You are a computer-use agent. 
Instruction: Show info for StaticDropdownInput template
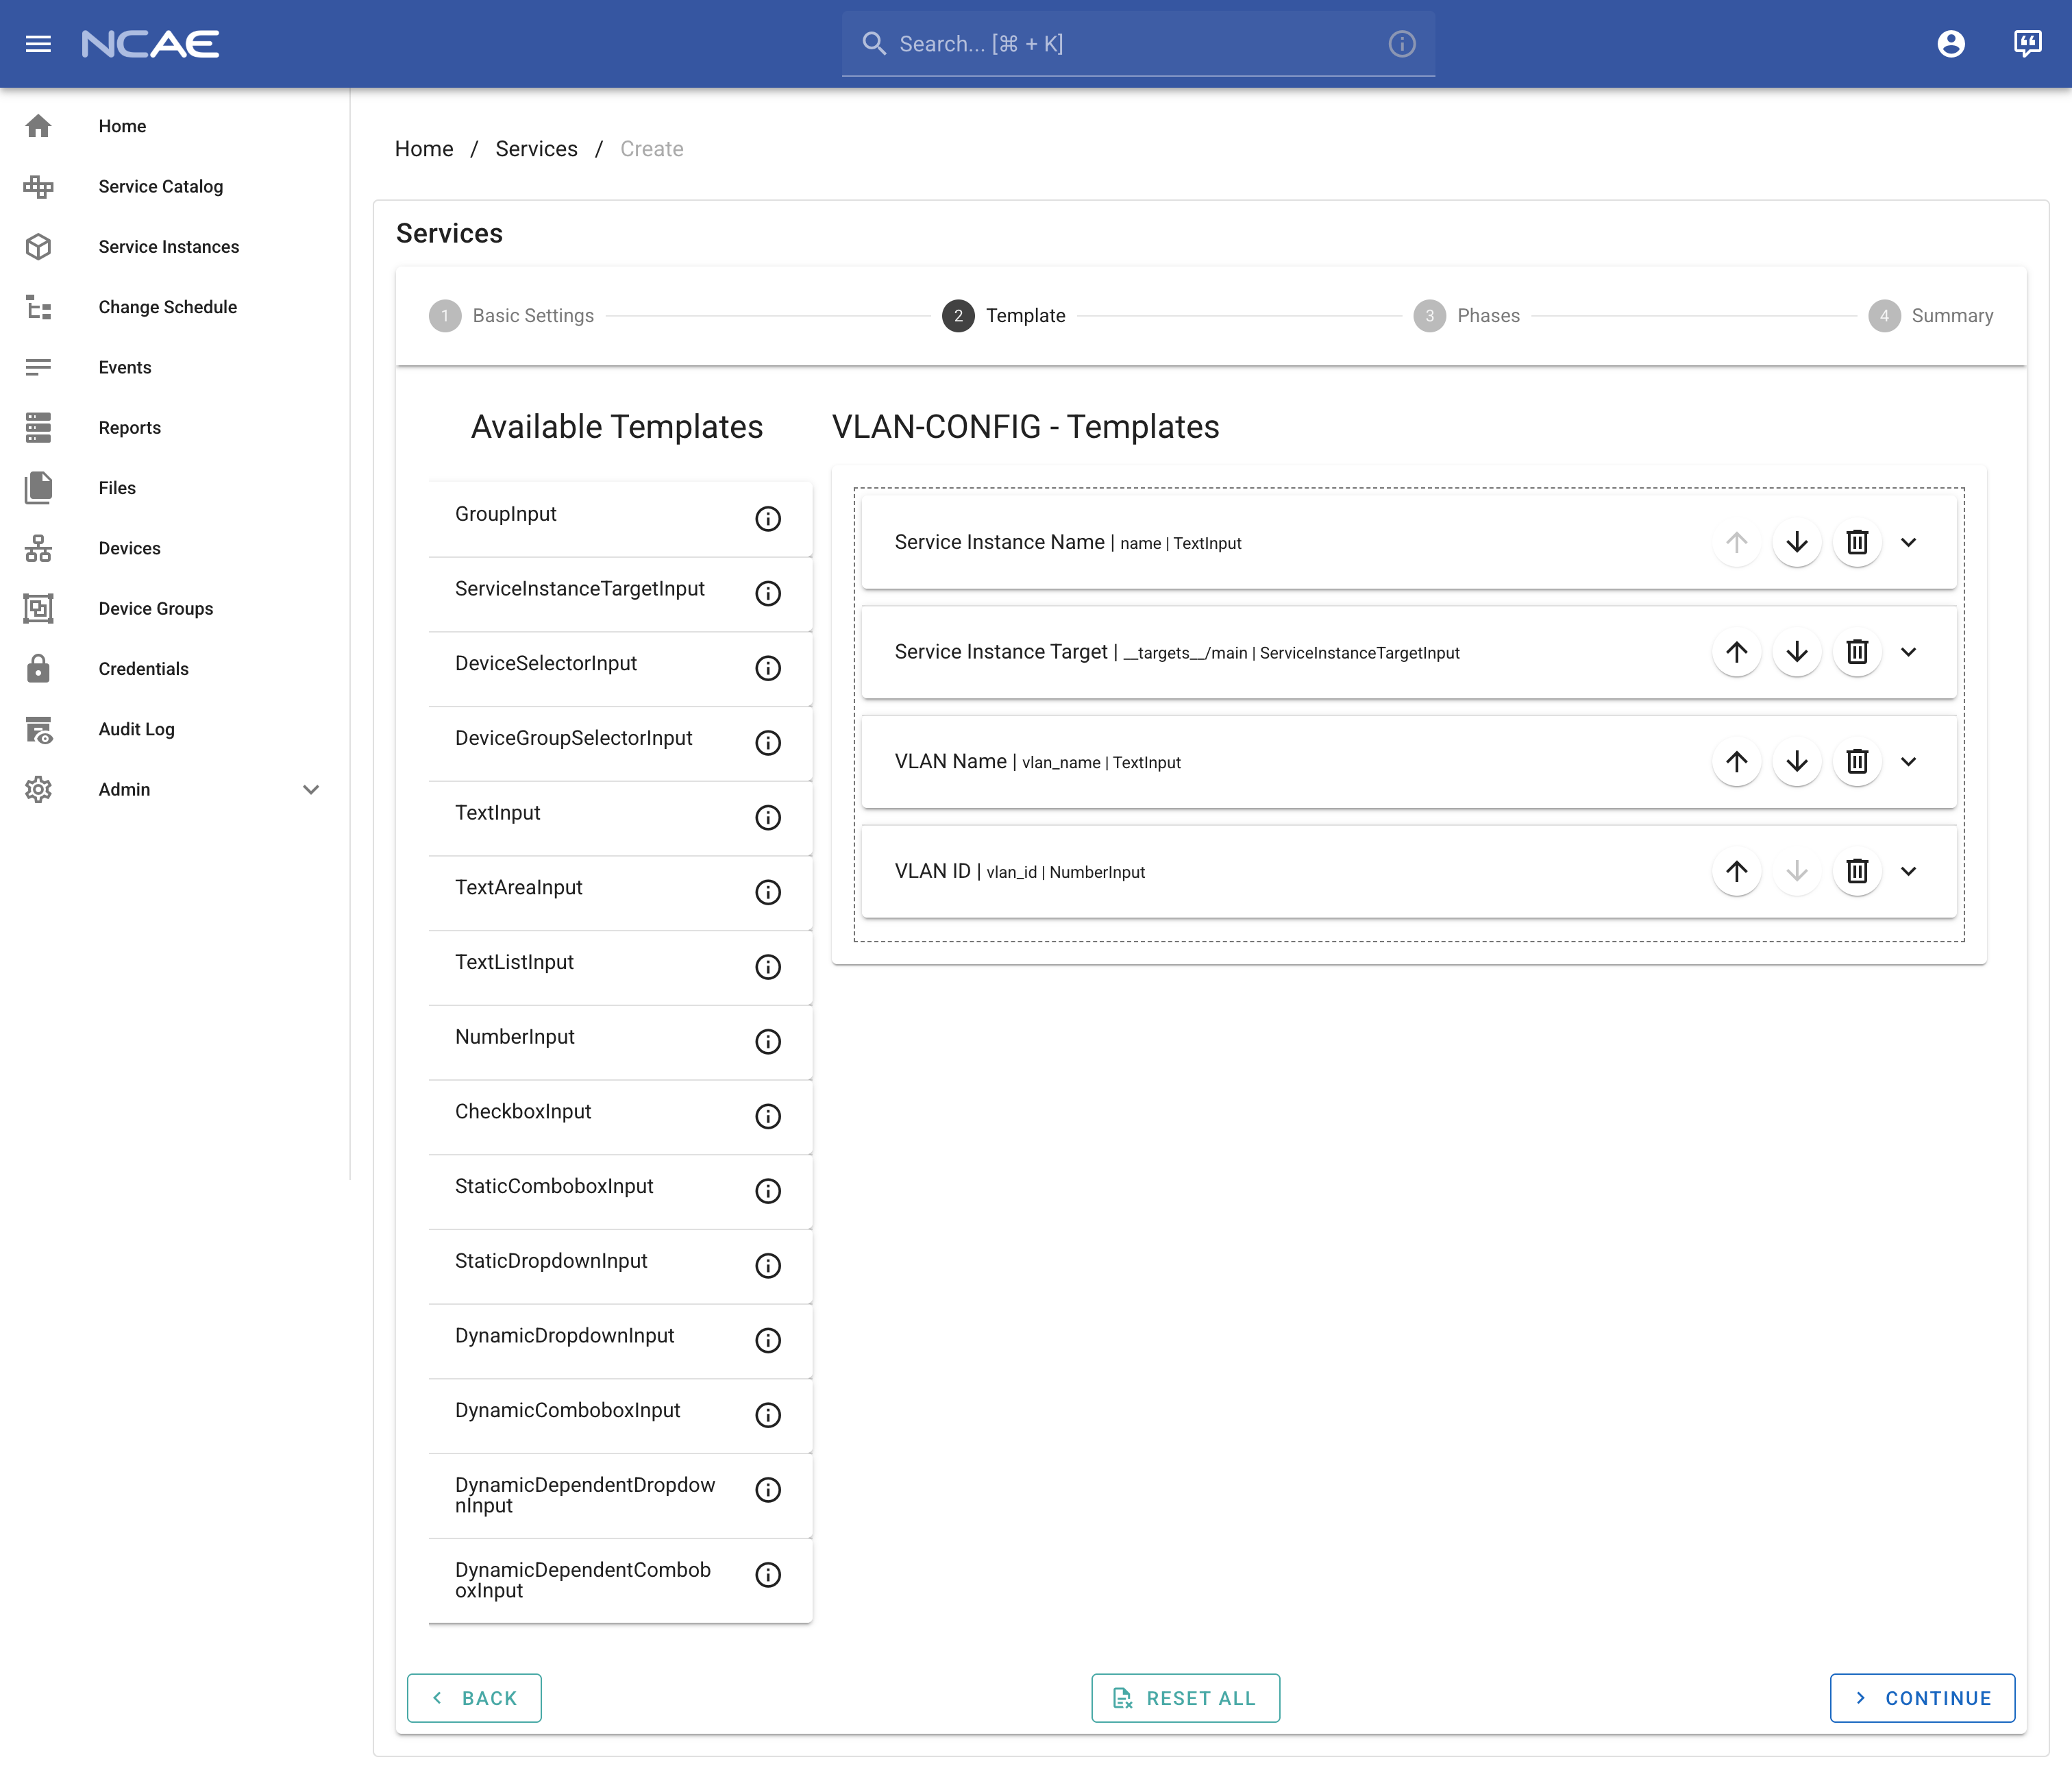point(768,1265)
